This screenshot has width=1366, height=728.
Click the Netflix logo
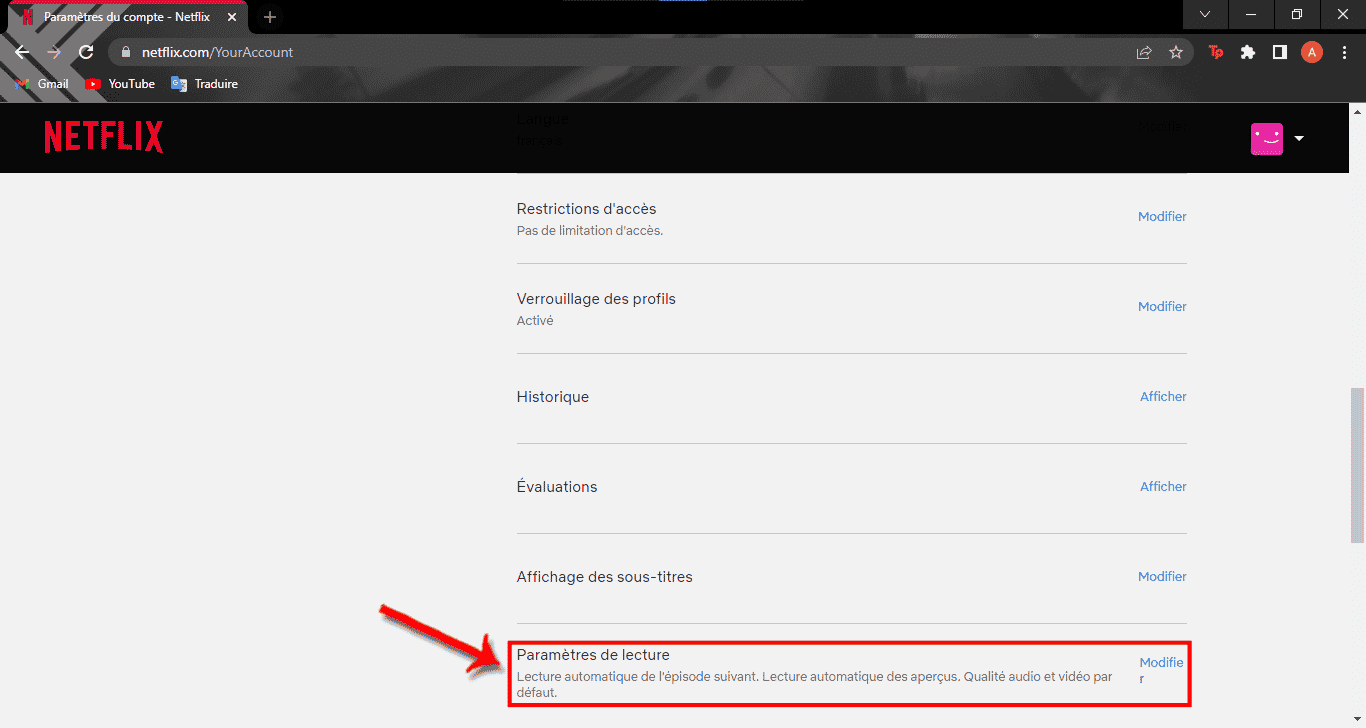pos(104,137)
